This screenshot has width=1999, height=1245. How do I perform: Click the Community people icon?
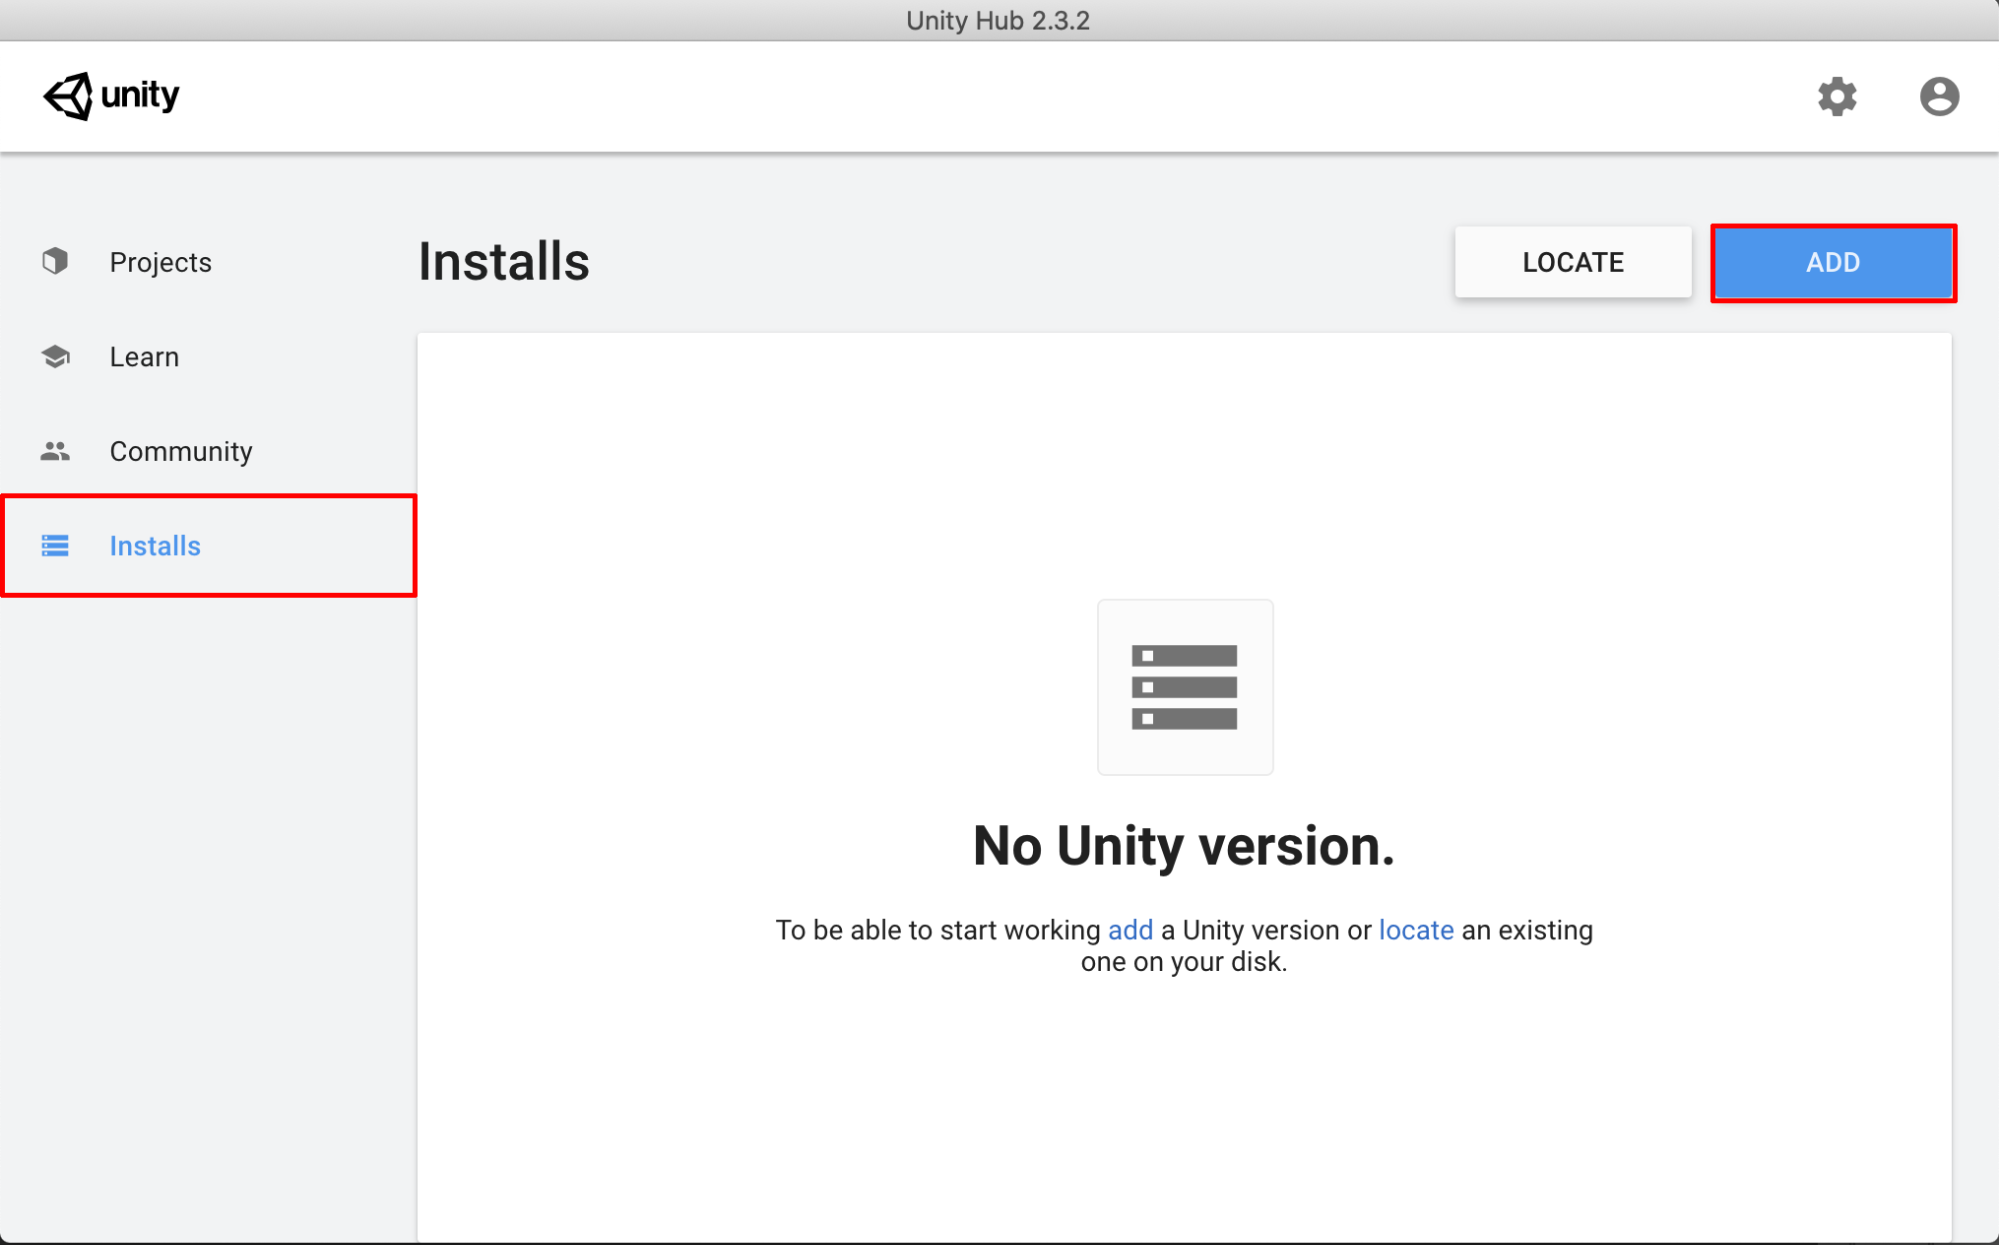click(55, 451)
